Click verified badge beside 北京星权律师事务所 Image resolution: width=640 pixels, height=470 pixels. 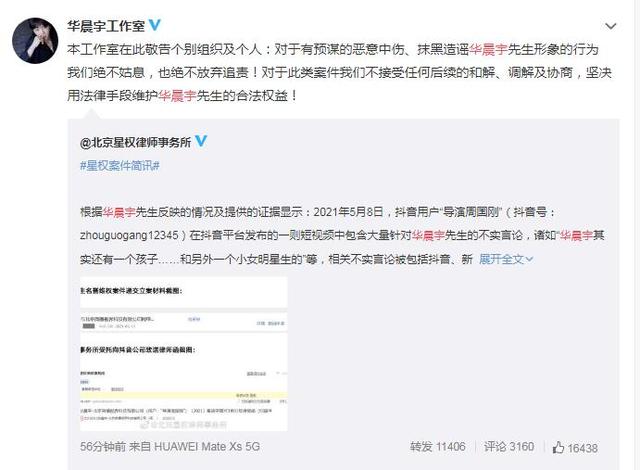tap(201, 141)
